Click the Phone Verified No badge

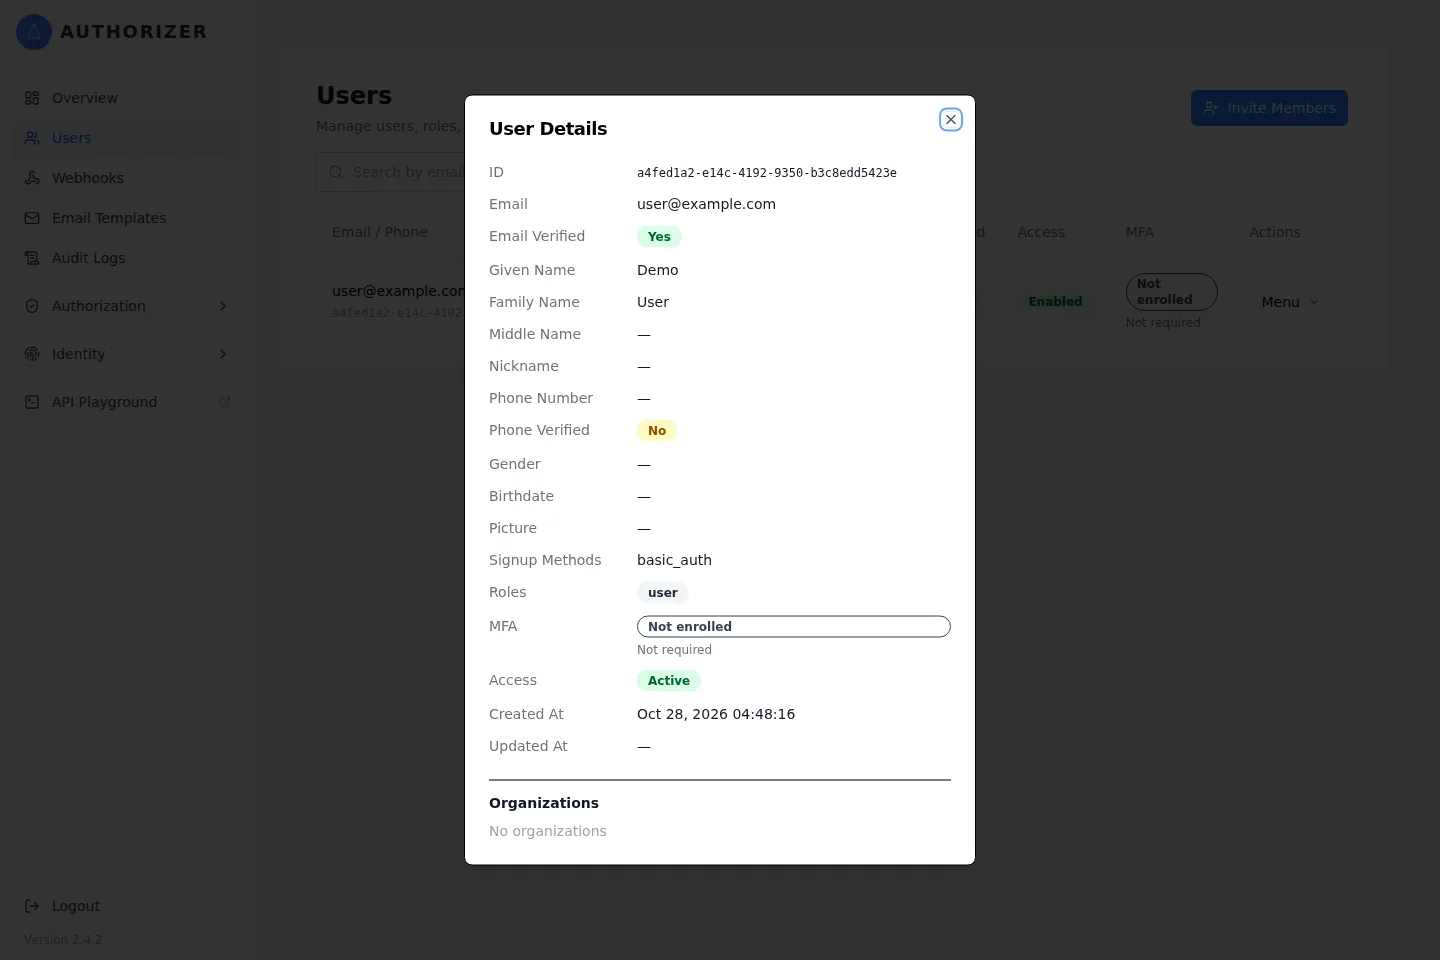[x=657, y=431]
